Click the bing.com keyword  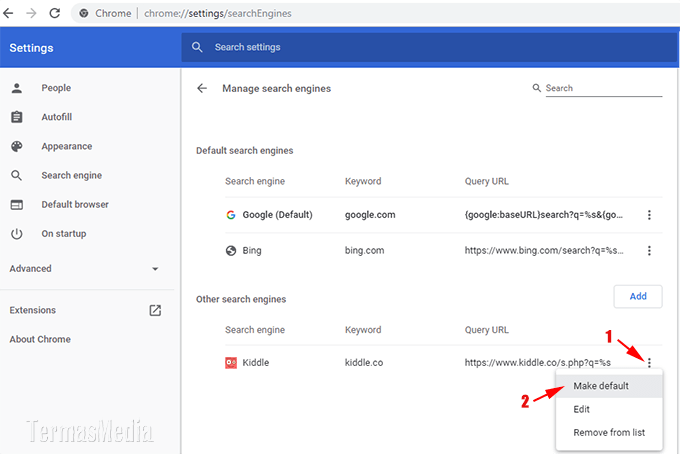(x=364, y=251)
